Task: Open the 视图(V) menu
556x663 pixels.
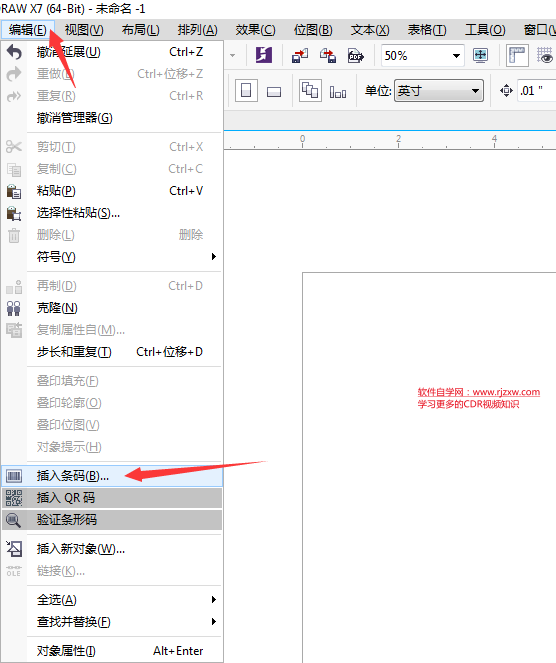Action: (x=84, y=30)
